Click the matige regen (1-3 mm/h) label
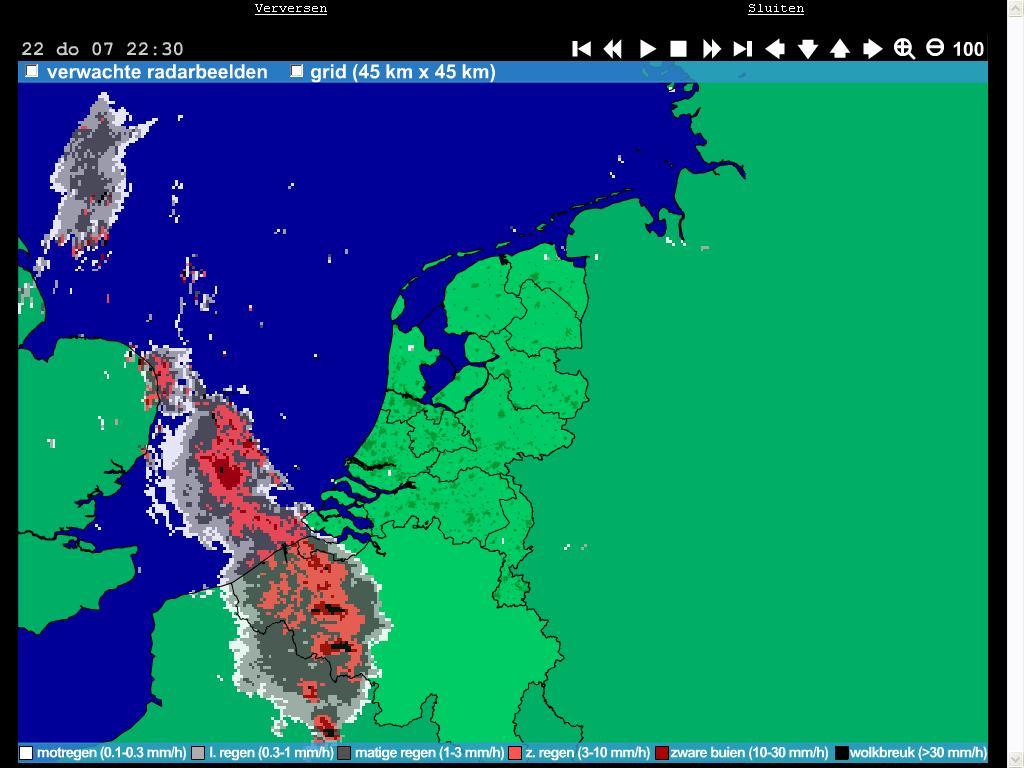Image resolution: width=1024 pixels, height=768 pixels. (429, 753)
